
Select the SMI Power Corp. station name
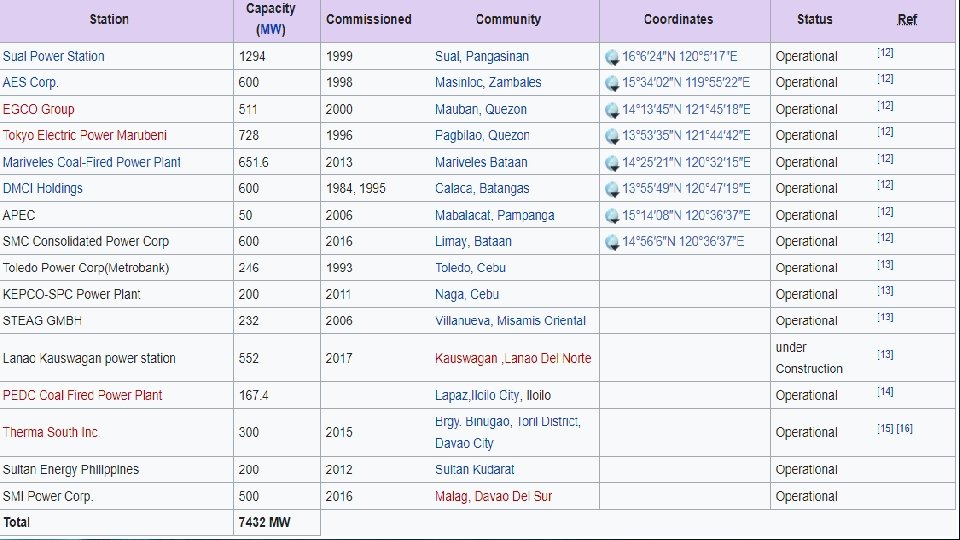[x=48, y=497]
